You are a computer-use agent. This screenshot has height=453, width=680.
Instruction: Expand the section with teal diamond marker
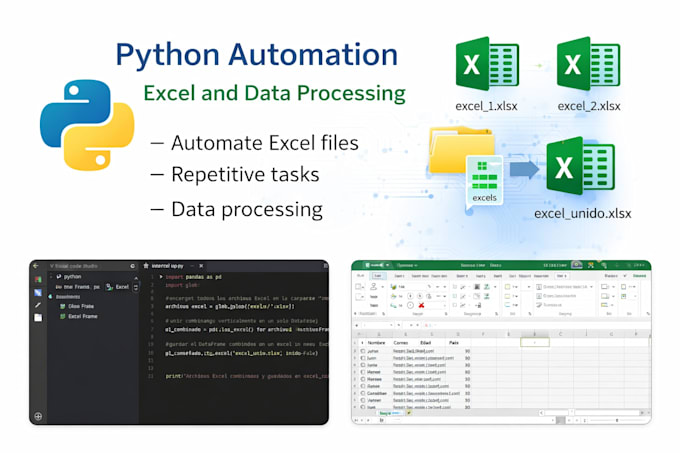click(50, 297)
